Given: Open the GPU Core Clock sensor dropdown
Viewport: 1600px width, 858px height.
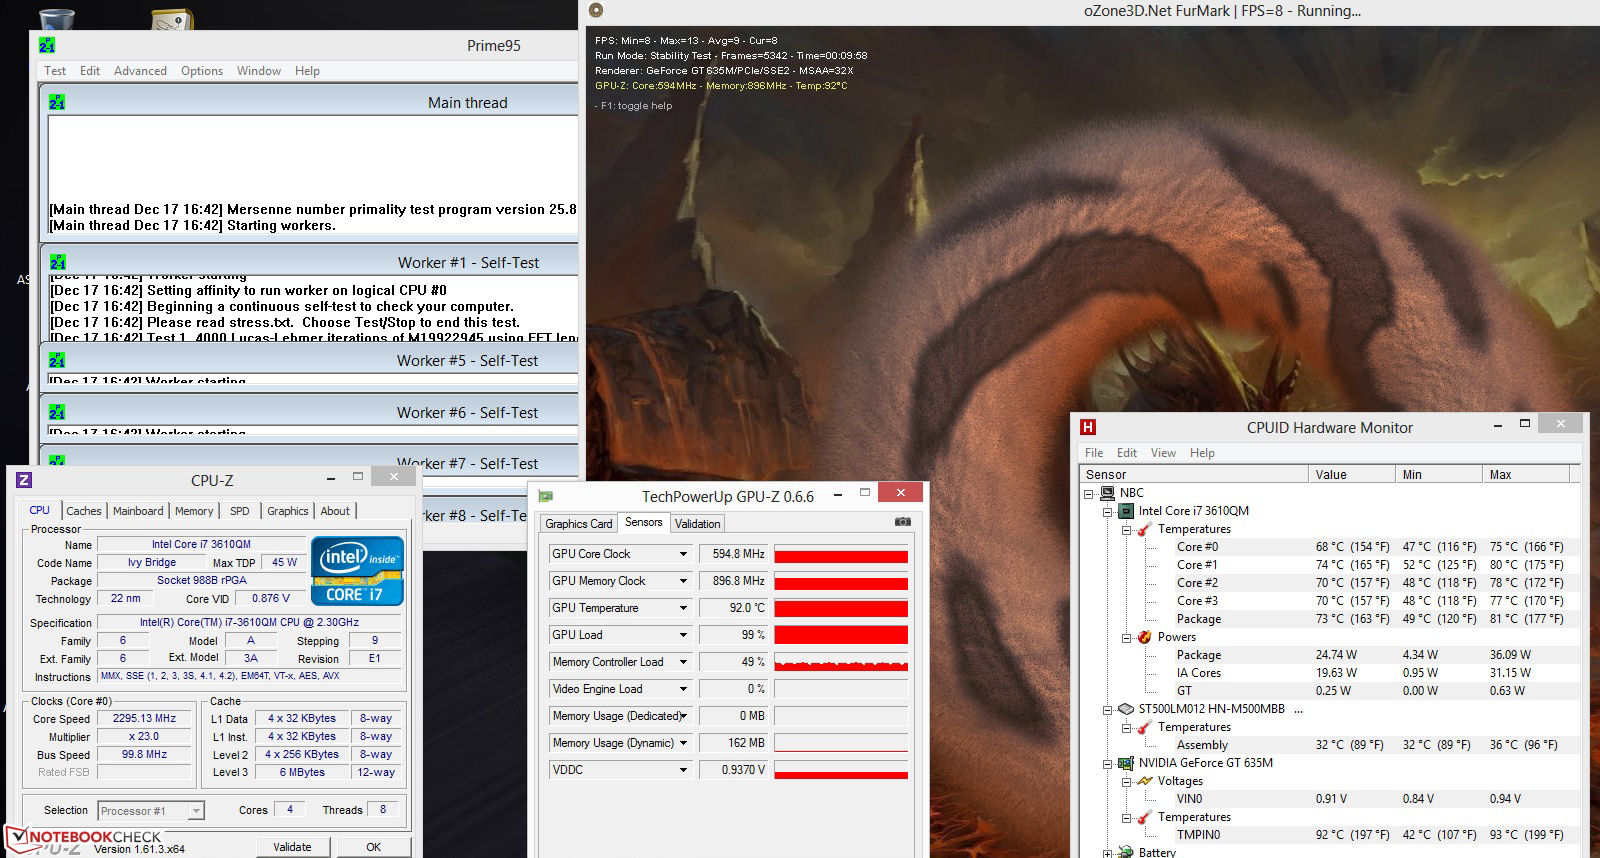Looking at the screenshot, I should coord(684,554).
